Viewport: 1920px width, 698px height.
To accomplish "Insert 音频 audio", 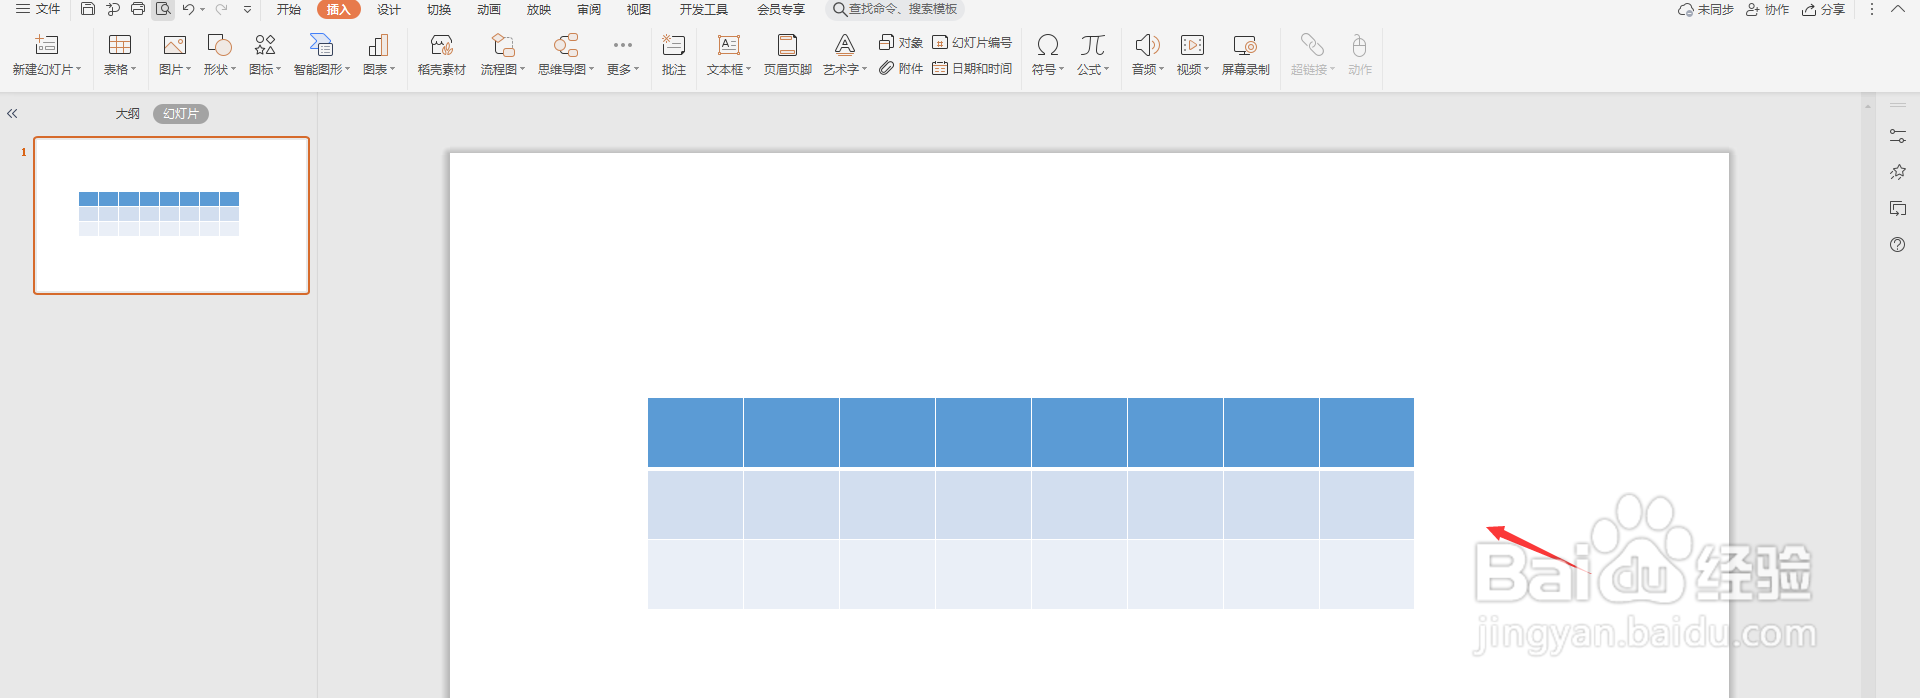I will [1148, 55].
